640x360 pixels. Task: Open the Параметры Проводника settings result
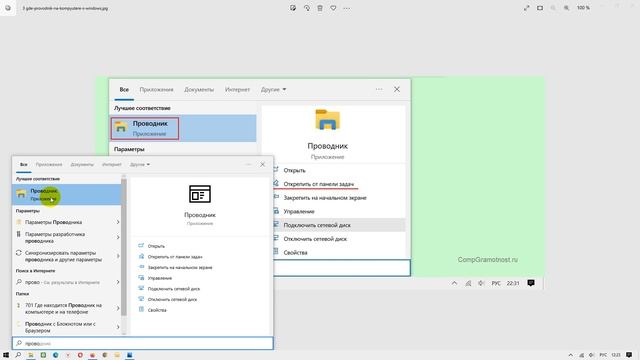pyautogui.click(x=53, y=222)
